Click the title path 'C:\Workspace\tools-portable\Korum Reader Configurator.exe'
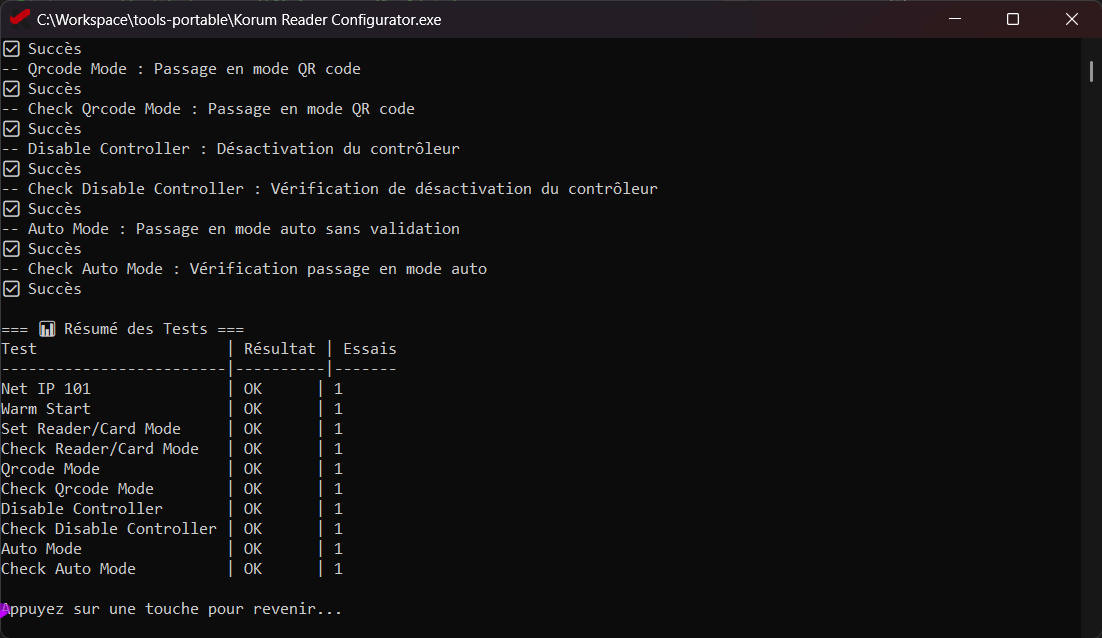Image resolution: width=1102 pixels, height=638 pixels. [x=239, y=20]
